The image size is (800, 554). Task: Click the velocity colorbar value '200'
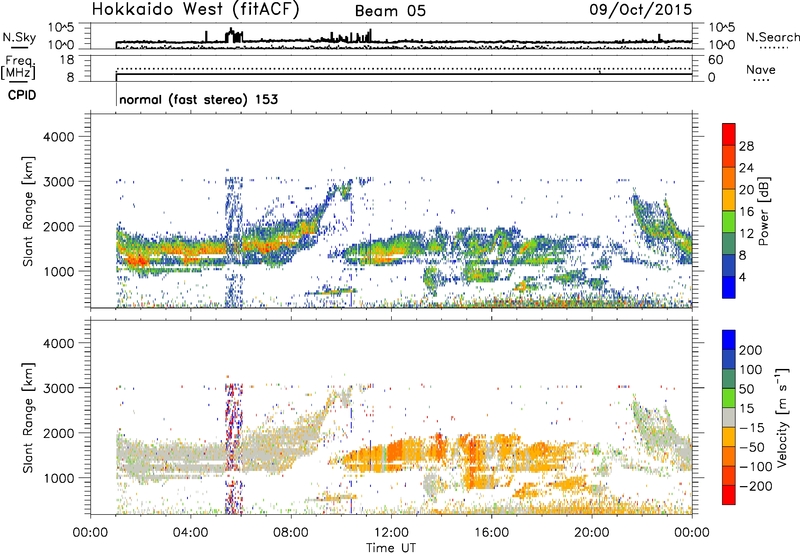[x=751, y=350]
